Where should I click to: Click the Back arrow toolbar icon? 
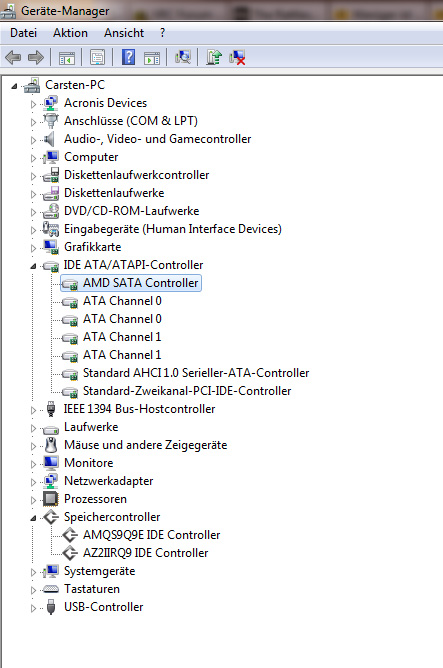13,57
